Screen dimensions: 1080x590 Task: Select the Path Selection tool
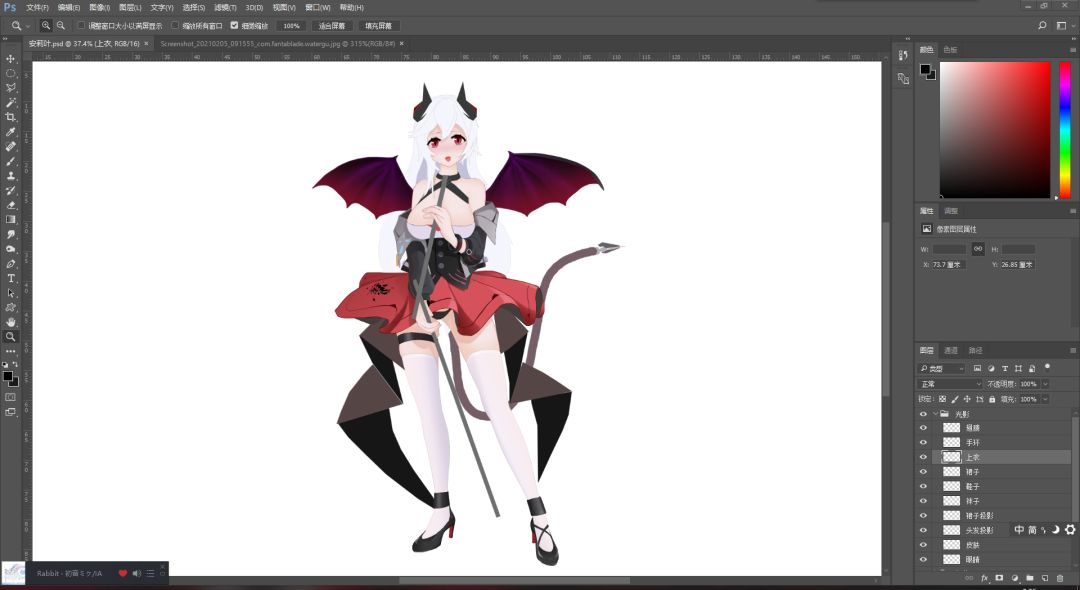(10, 293)
